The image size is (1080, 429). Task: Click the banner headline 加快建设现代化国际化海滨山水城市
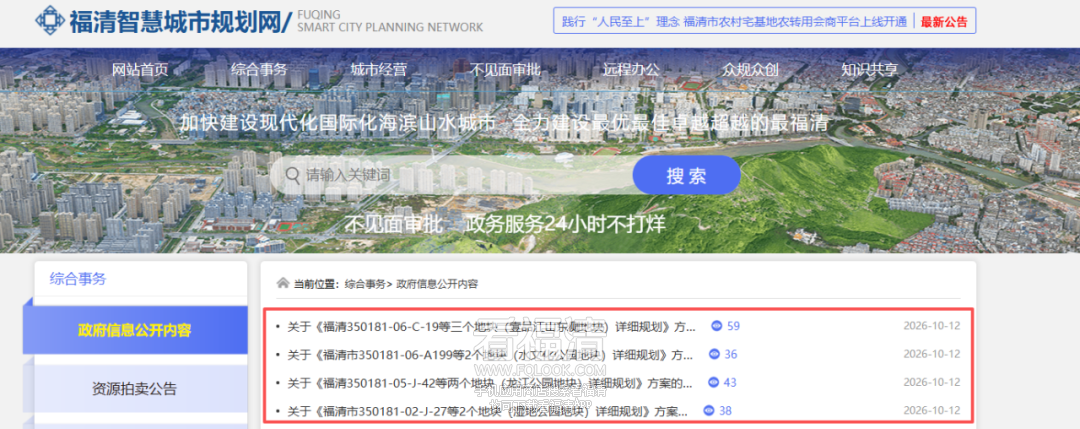338,124
